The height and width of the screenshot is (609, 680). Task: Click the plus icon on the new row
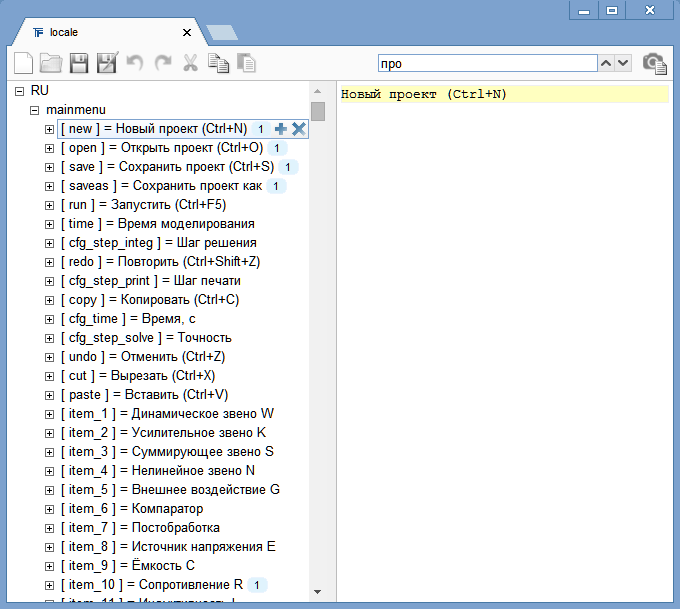281,129
